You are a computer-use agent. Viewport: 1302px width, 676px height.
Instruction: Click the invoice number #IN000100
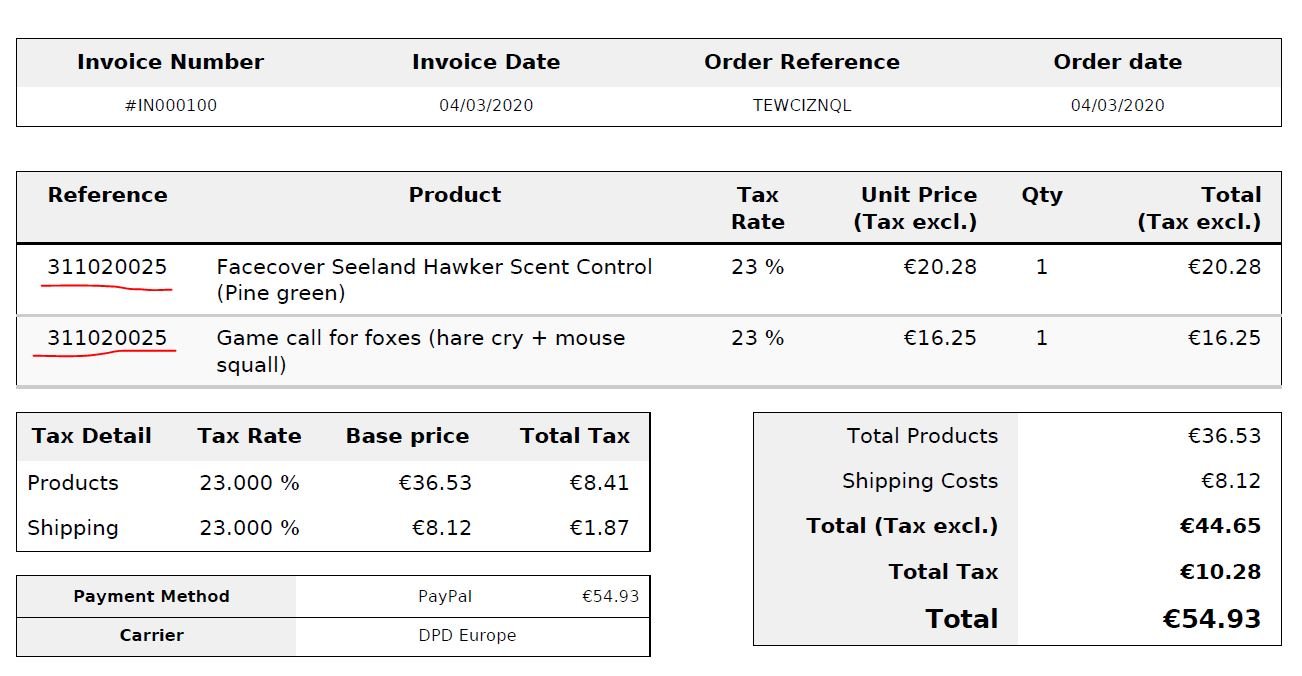tap(171, 105)
